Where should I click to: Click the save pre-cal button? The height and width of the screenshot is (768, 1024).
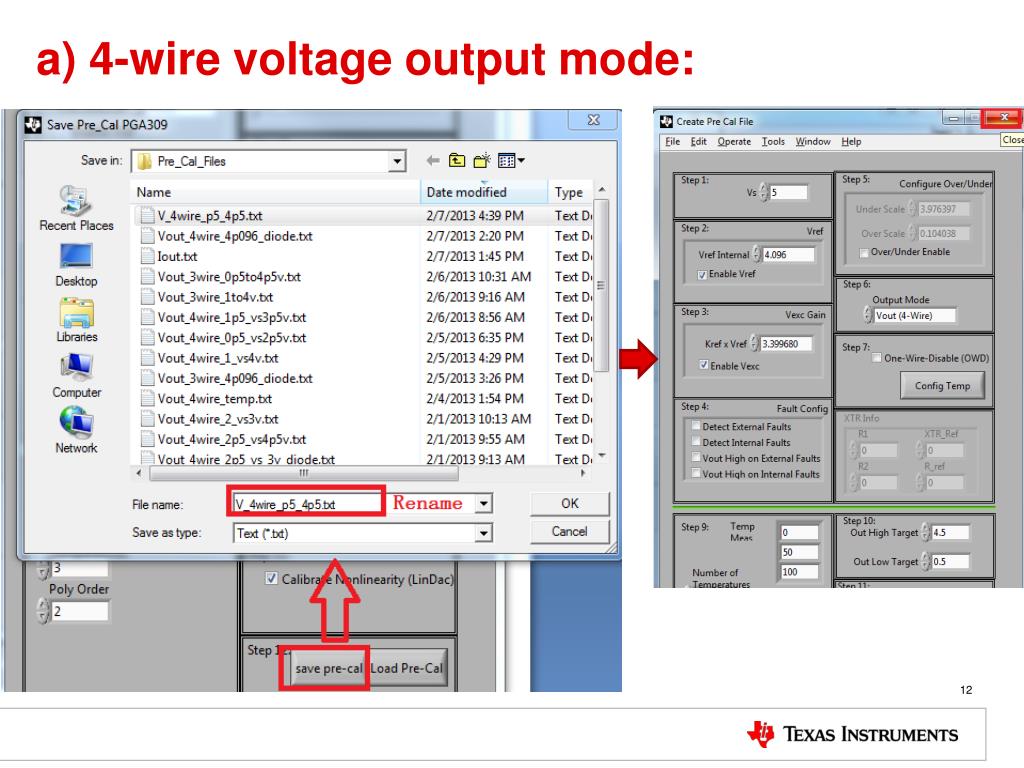[328, 668]
